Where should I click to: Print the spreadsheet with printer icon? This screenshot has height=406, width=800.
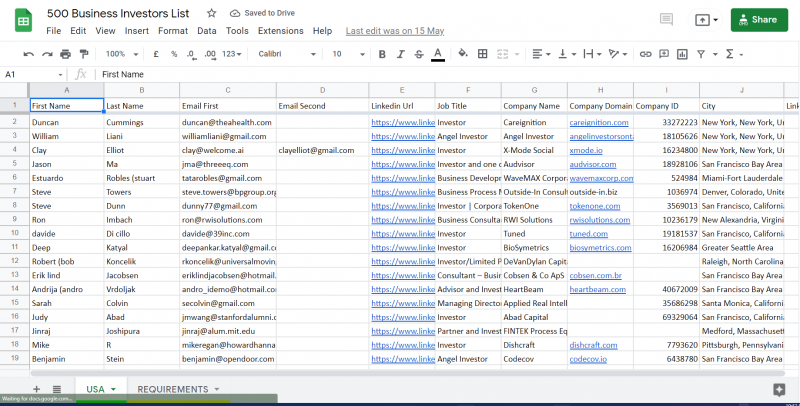pyautogui.click(x=66, y=54)
